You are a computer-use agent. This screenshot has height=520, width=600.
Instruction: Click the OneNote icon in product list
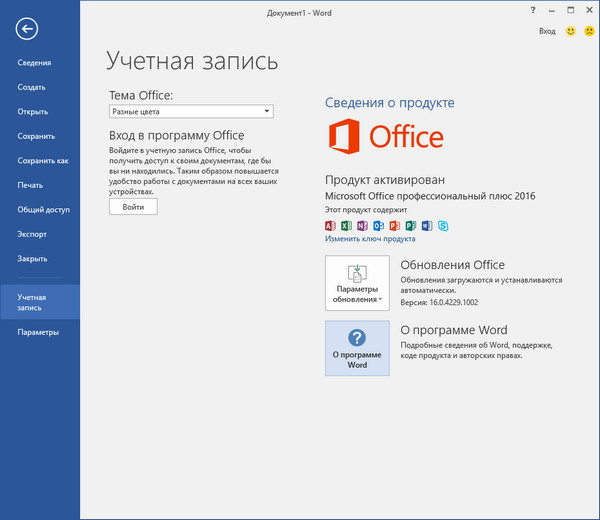[362, 226]
